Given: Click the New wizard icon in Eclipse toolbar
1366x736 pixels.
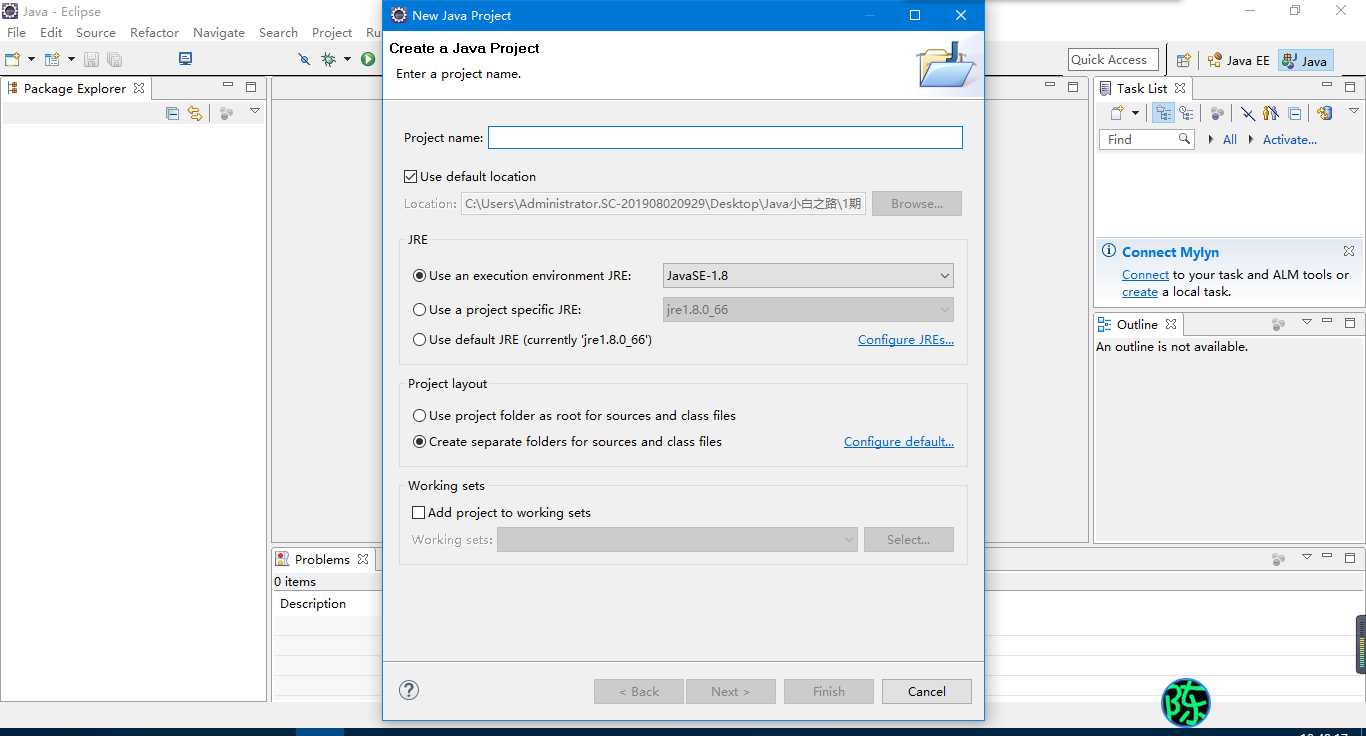Looking at the screenshot, I should [x=13, y=59].
